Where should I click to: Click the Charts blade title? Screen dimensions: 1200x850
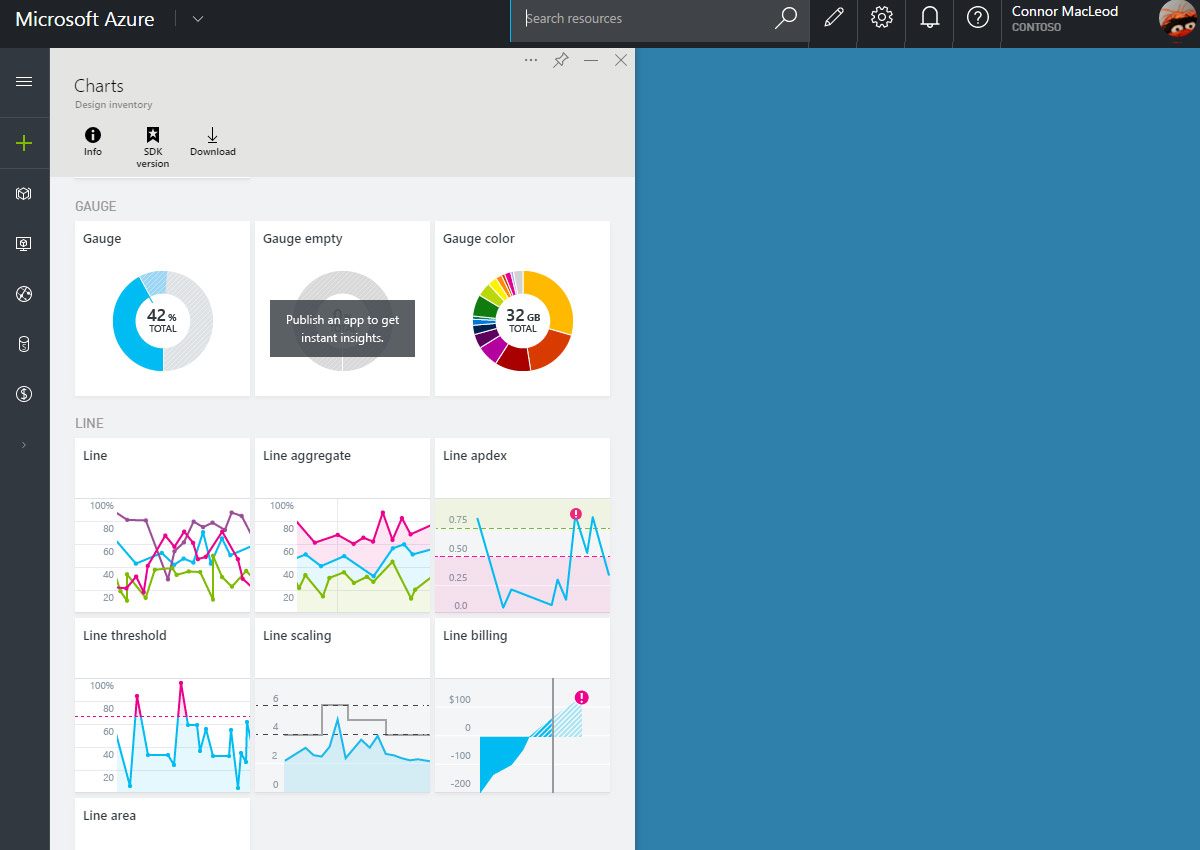coord(99,86)
